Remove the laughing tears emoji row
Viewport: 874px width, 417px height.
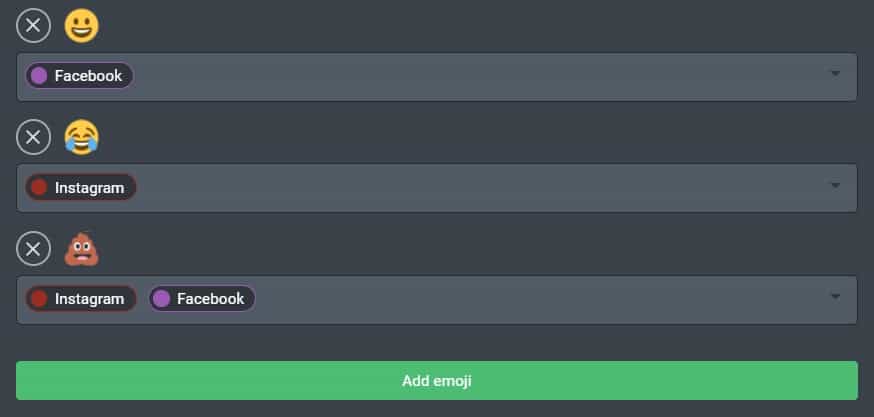tap(33, 137)
